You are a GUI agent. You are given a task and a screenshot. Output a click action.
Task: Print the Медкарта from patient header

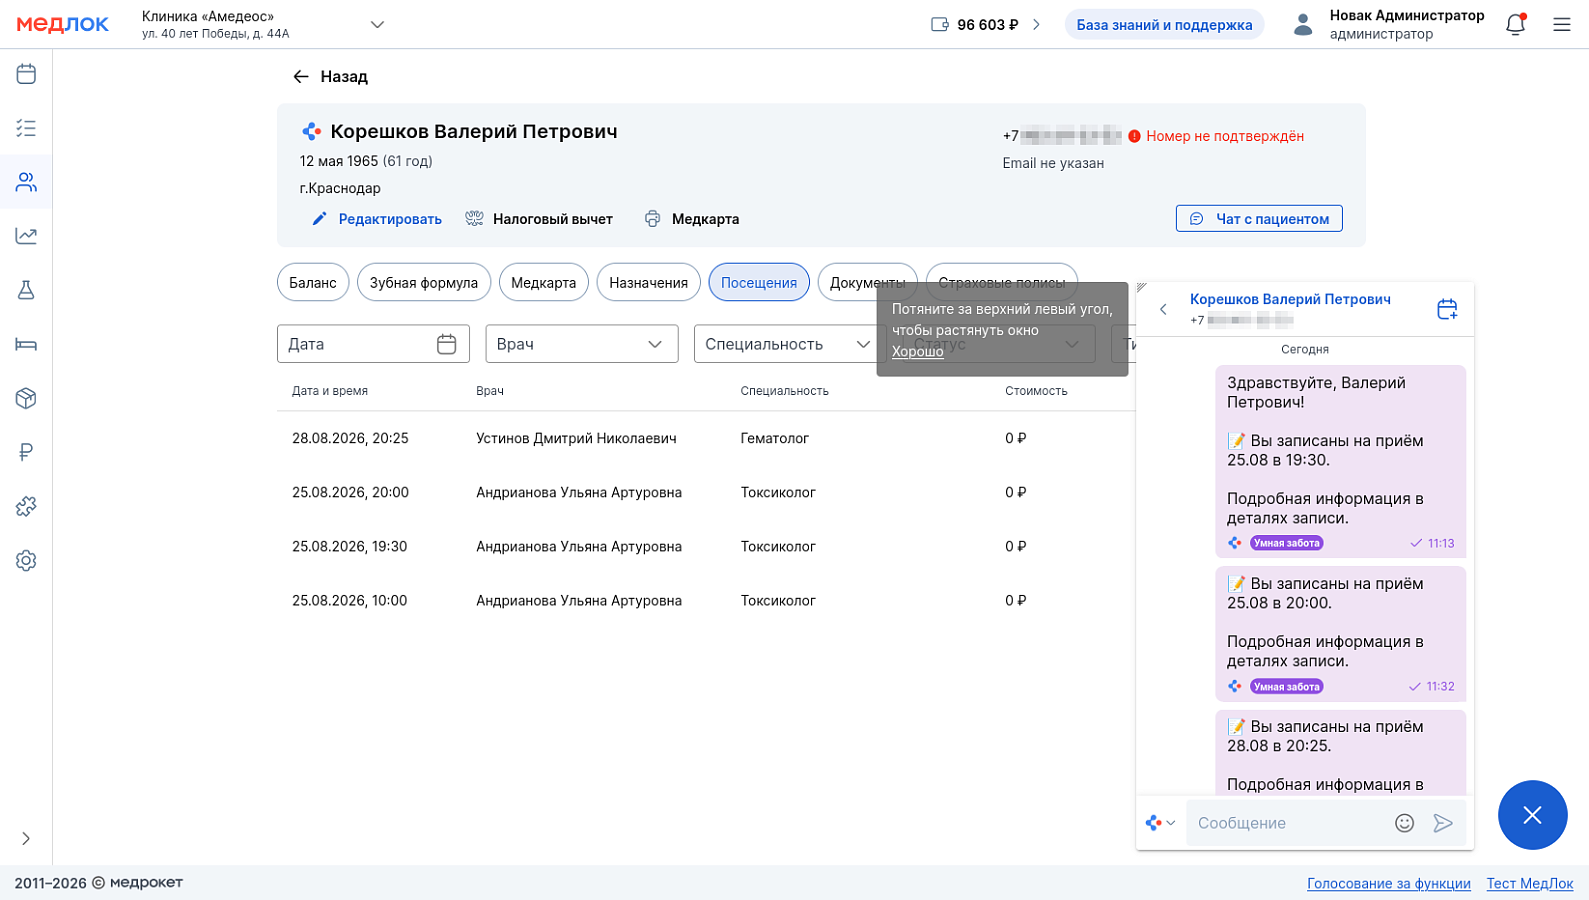(x=692, y=219)
